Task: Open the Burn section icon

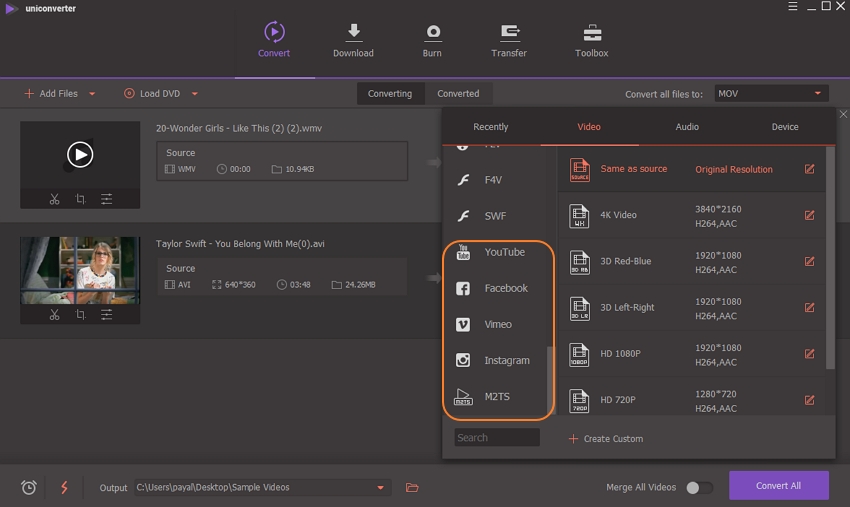Action: click(x=432, y=32)
